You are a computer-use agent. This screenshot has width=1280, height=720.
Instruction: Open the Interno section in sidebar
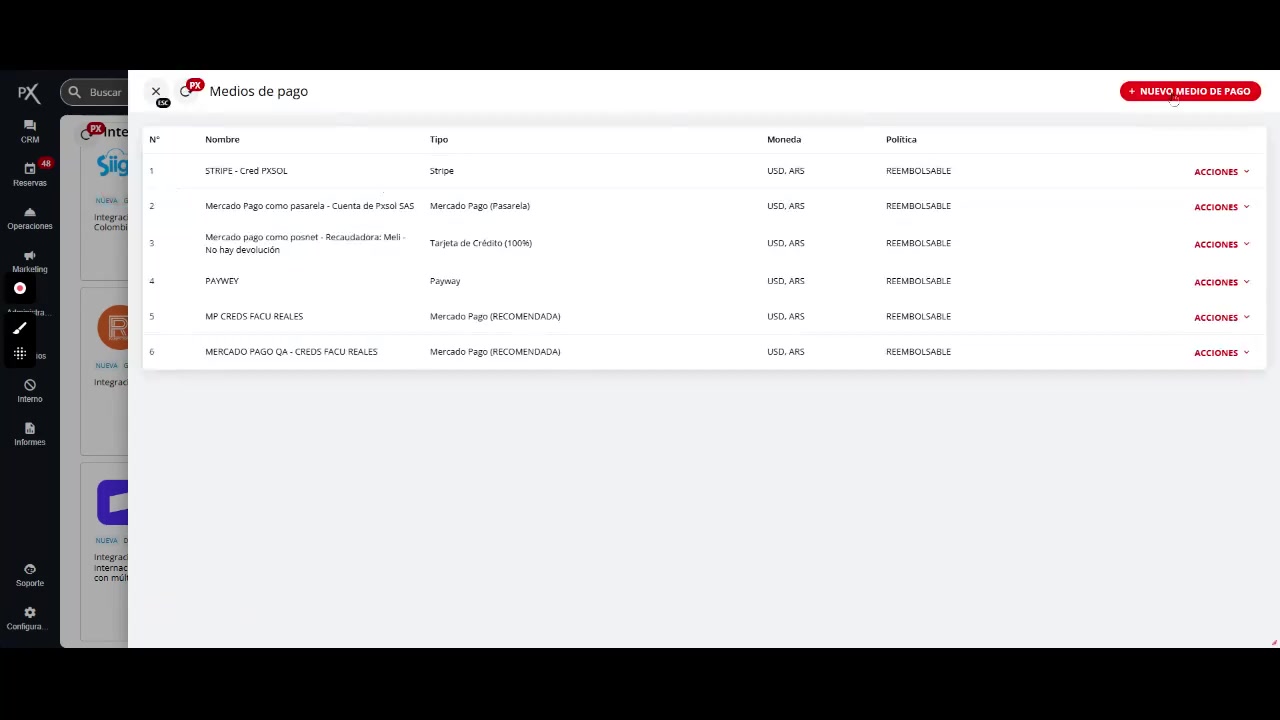pyautogui.click(x=29, y=390)
